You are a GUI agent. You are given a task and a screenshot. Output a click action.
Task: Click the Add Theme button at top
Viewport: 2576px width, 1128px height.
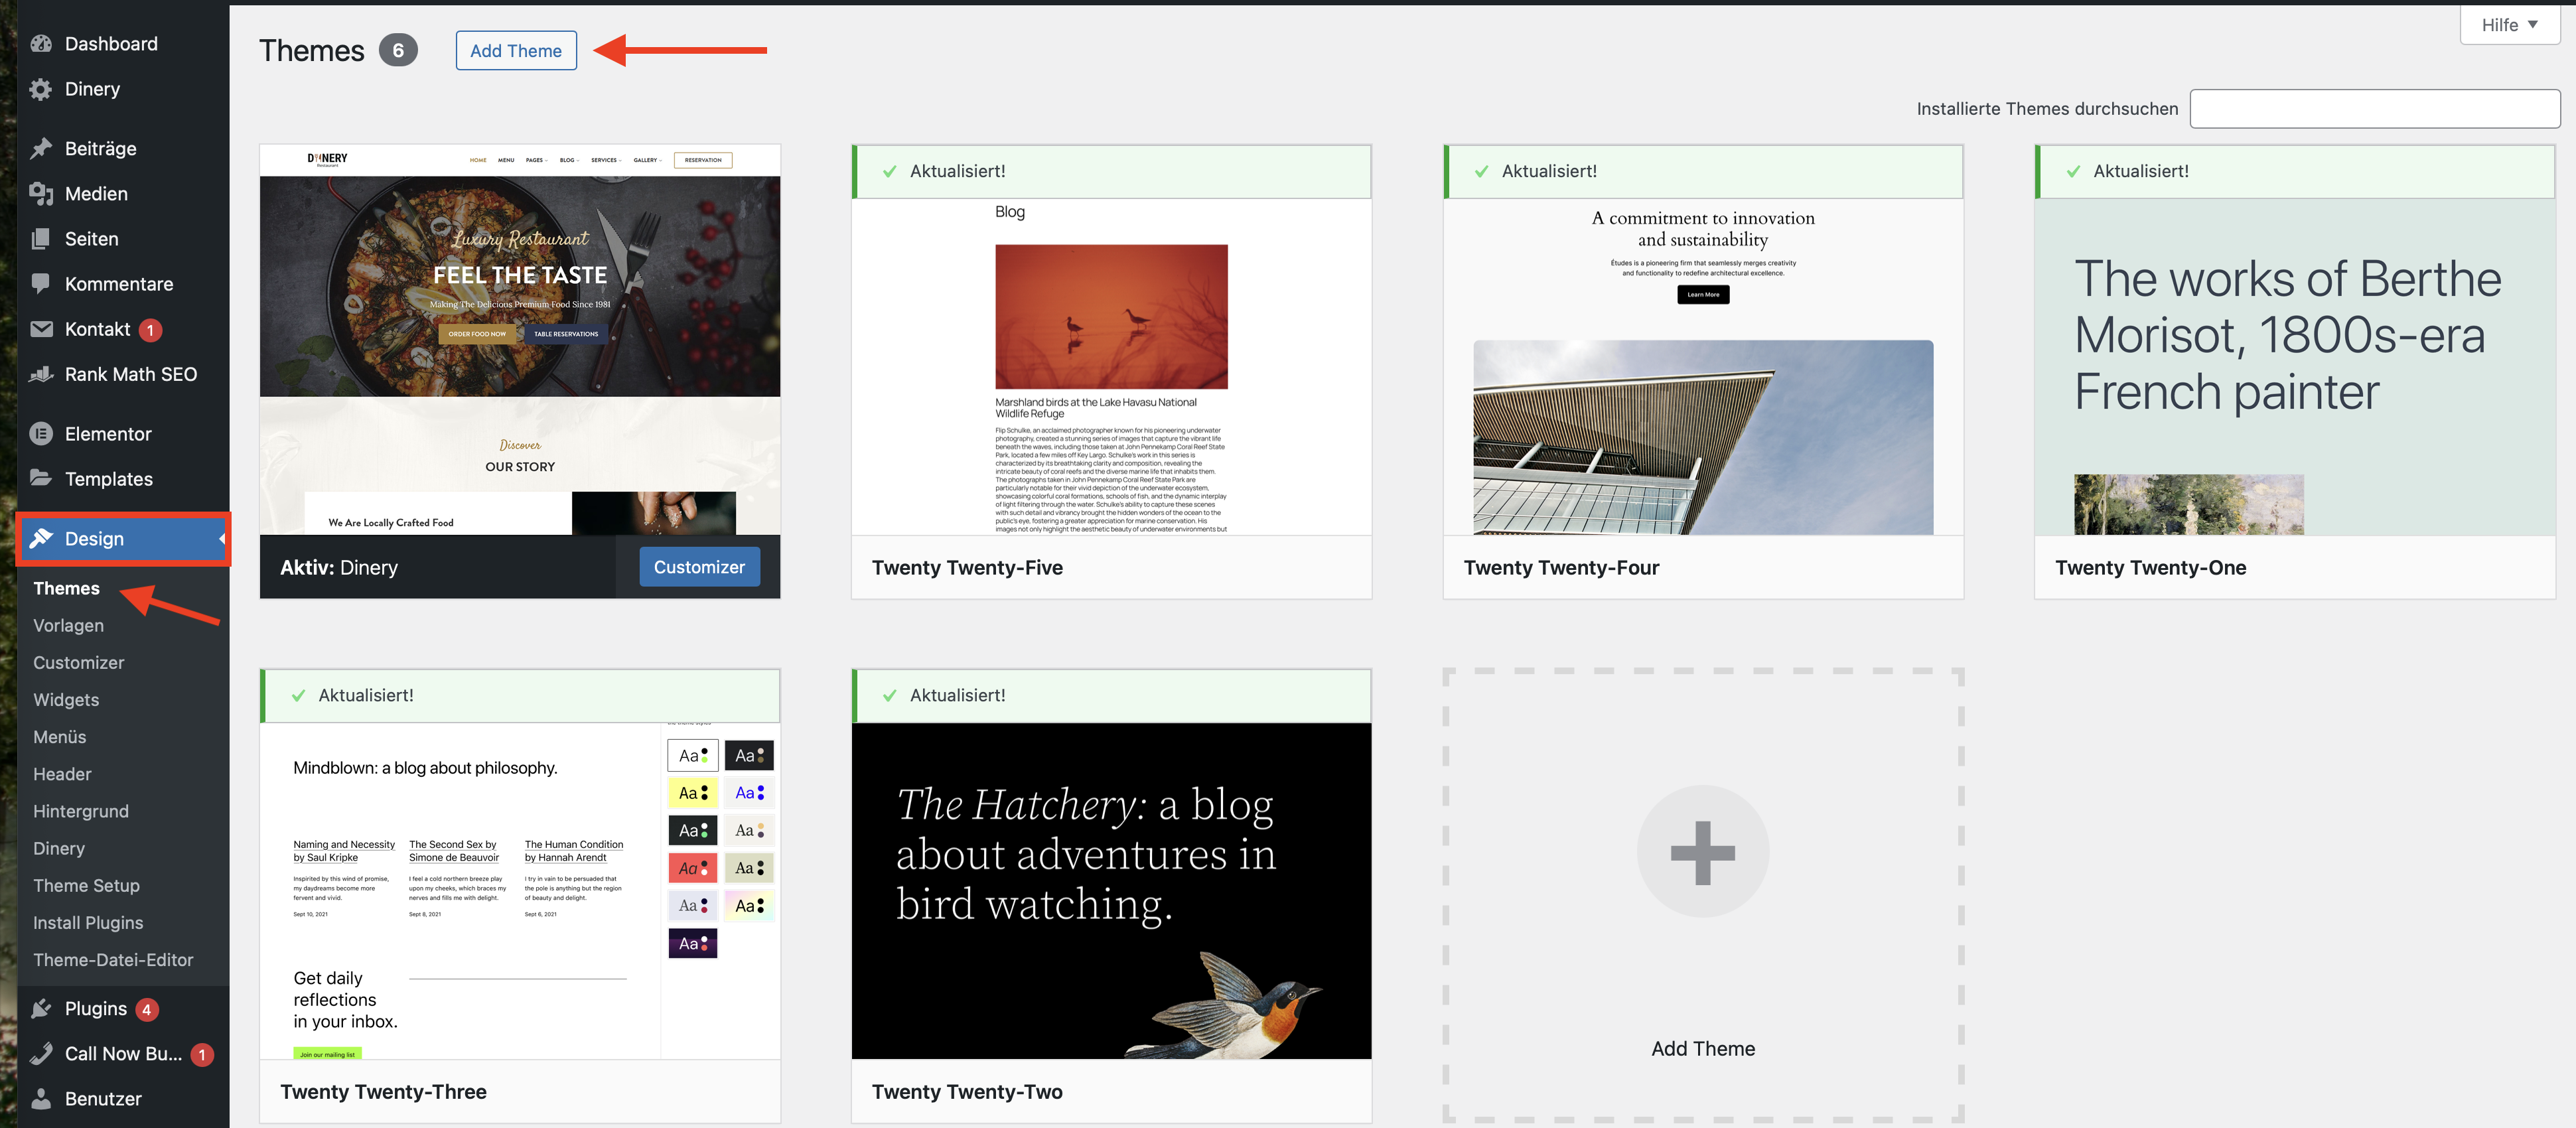(516, 51)
